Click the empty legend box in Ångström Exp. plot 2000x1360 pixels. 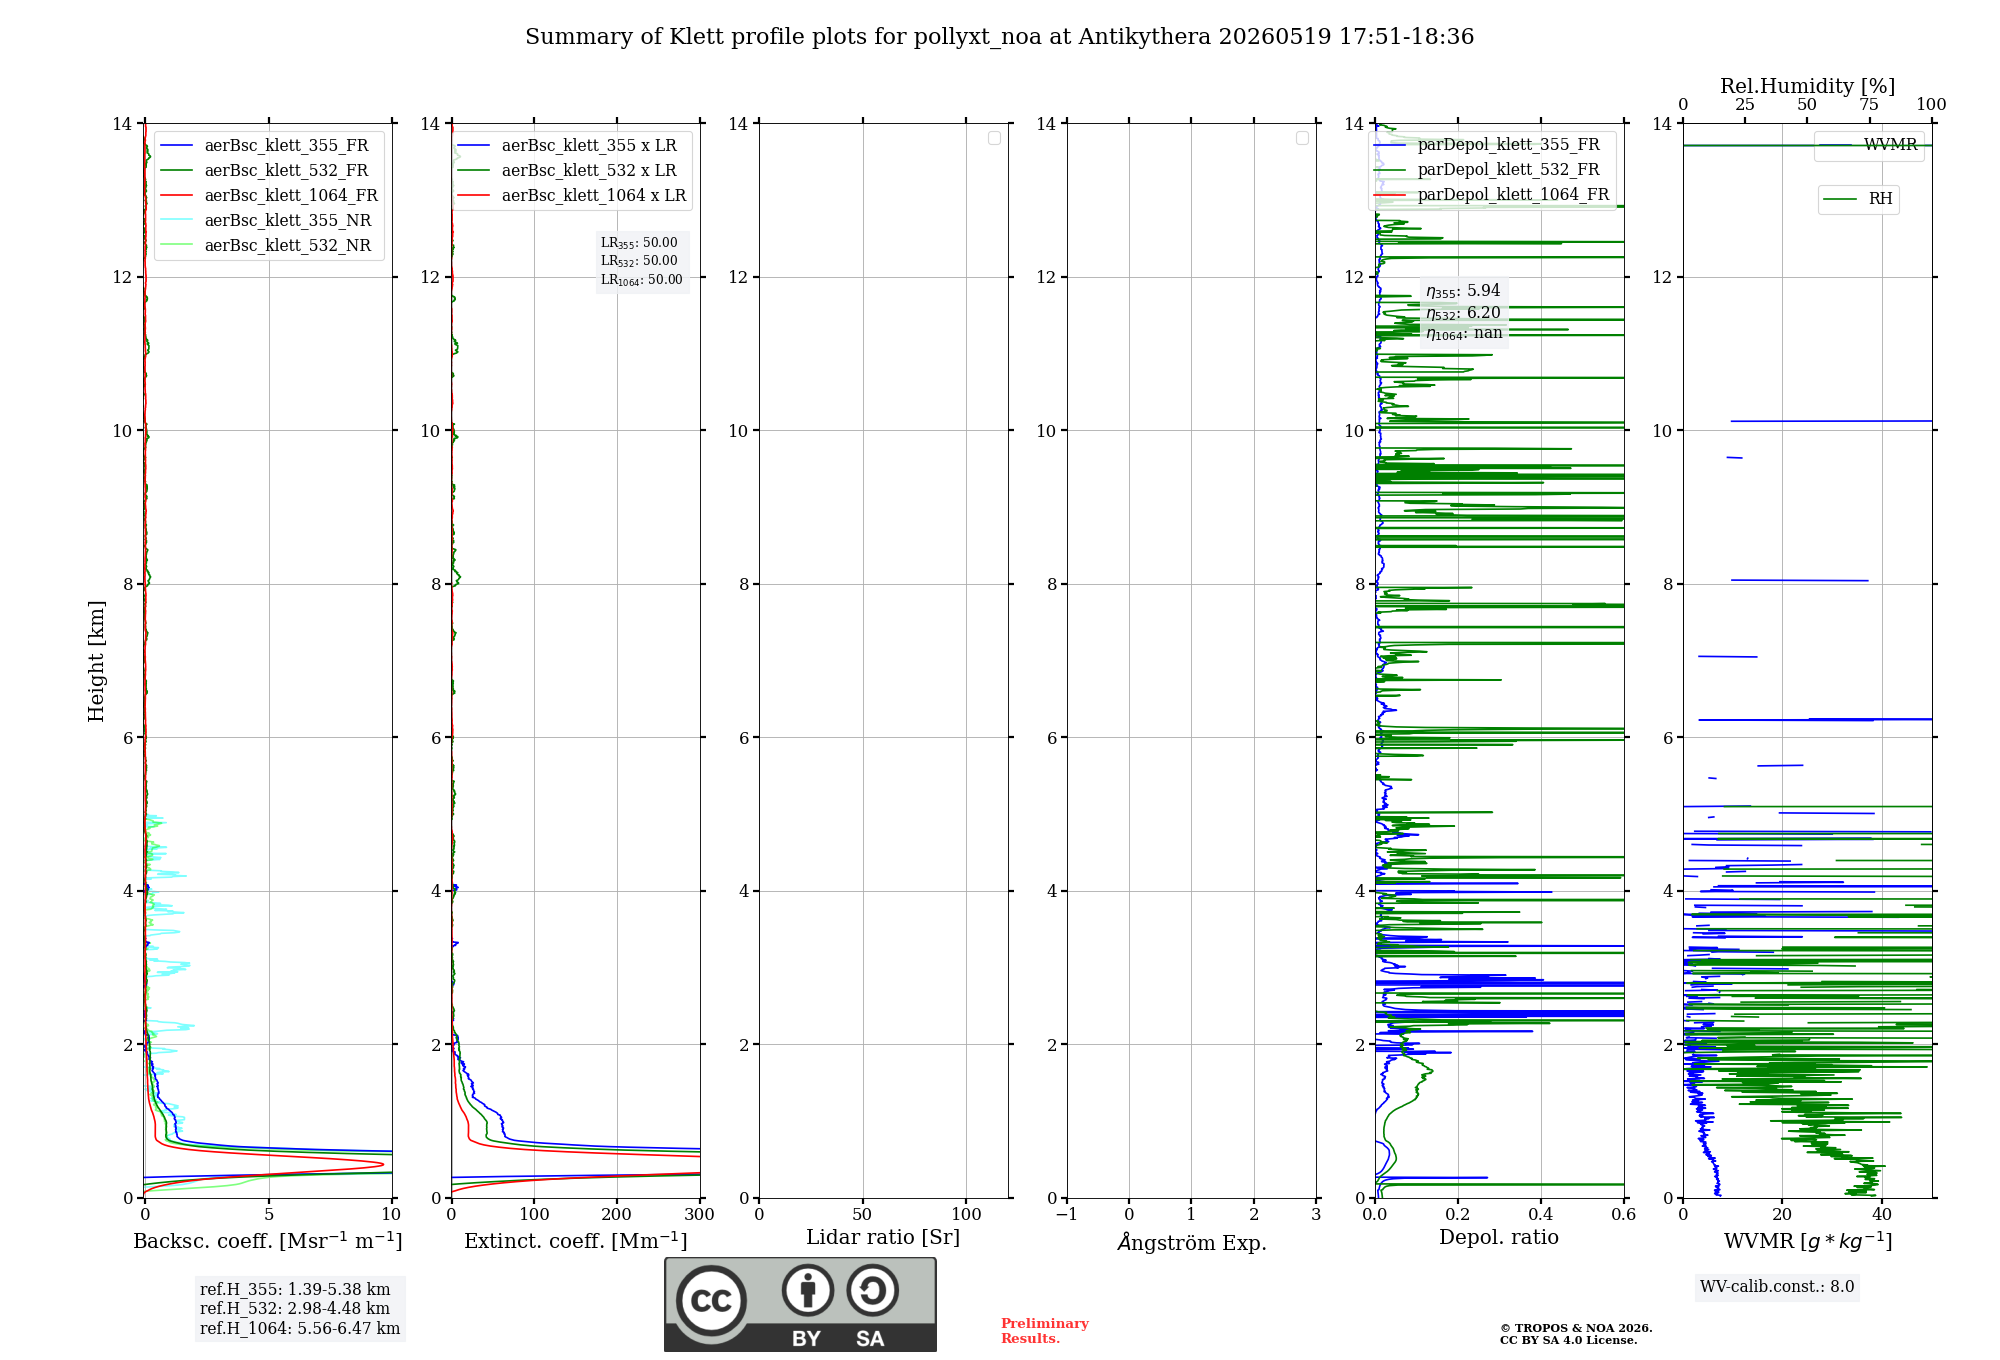[1302, 138]
